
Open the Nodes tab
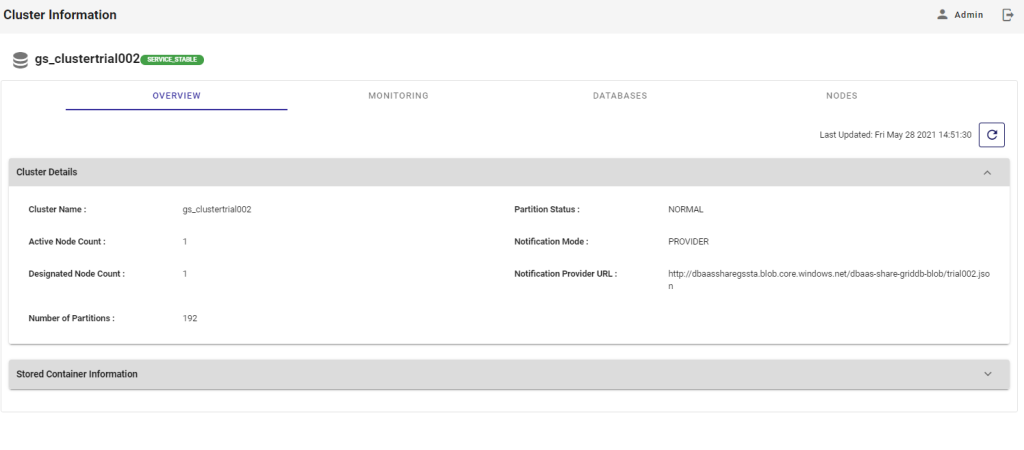coord(842,96)
